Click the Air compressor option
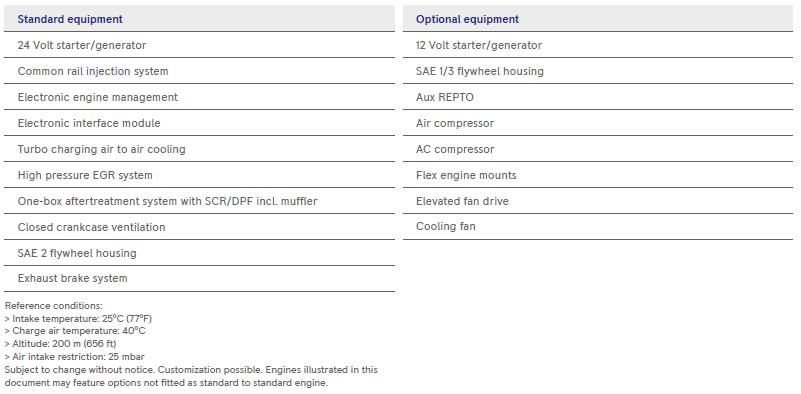This screenshot has height=394, width=801. pos(598,123)
